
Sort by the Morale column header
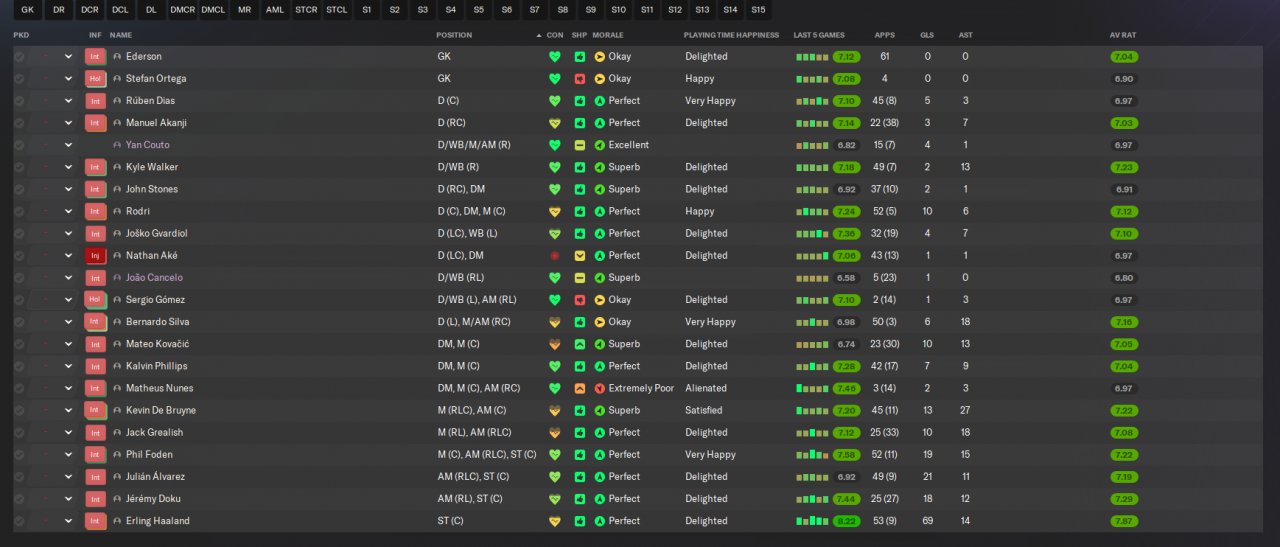(608, 35)
